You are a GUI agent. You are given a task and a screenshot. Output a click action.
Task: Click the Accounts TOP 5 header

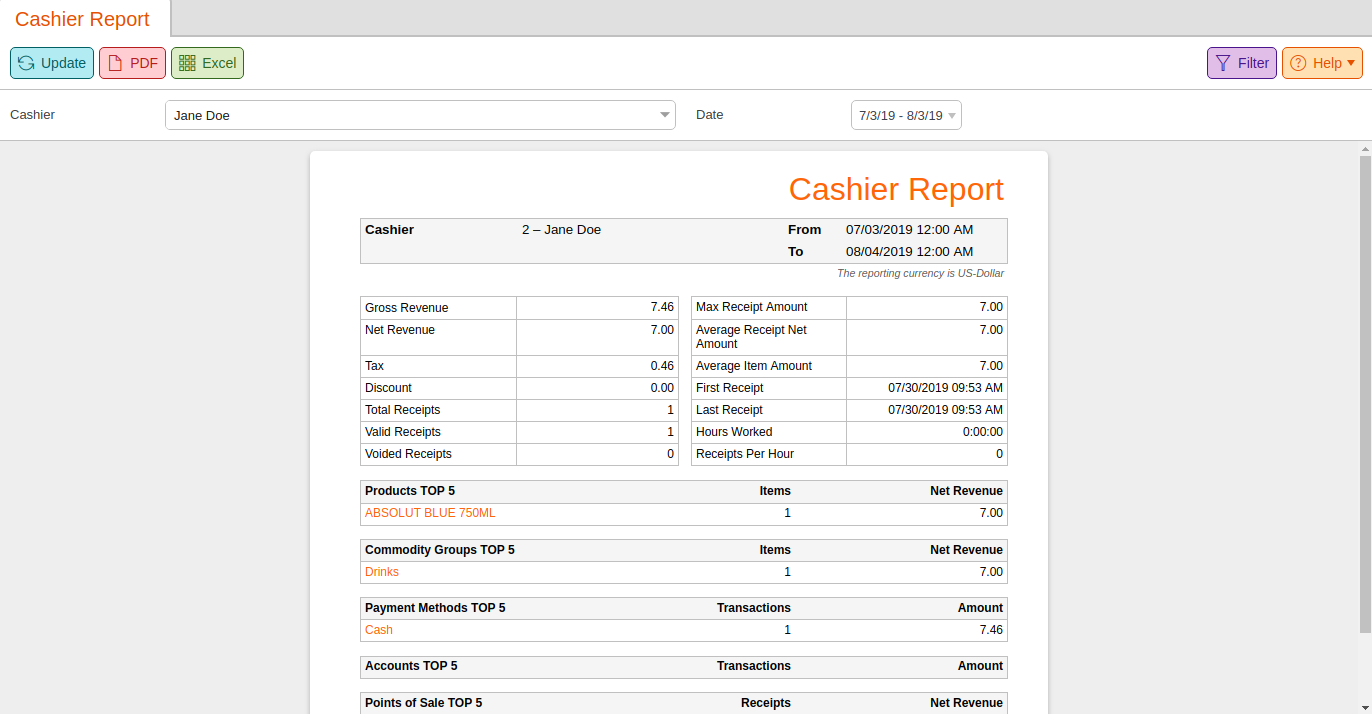pyautogui.click(x=411, y=666)
